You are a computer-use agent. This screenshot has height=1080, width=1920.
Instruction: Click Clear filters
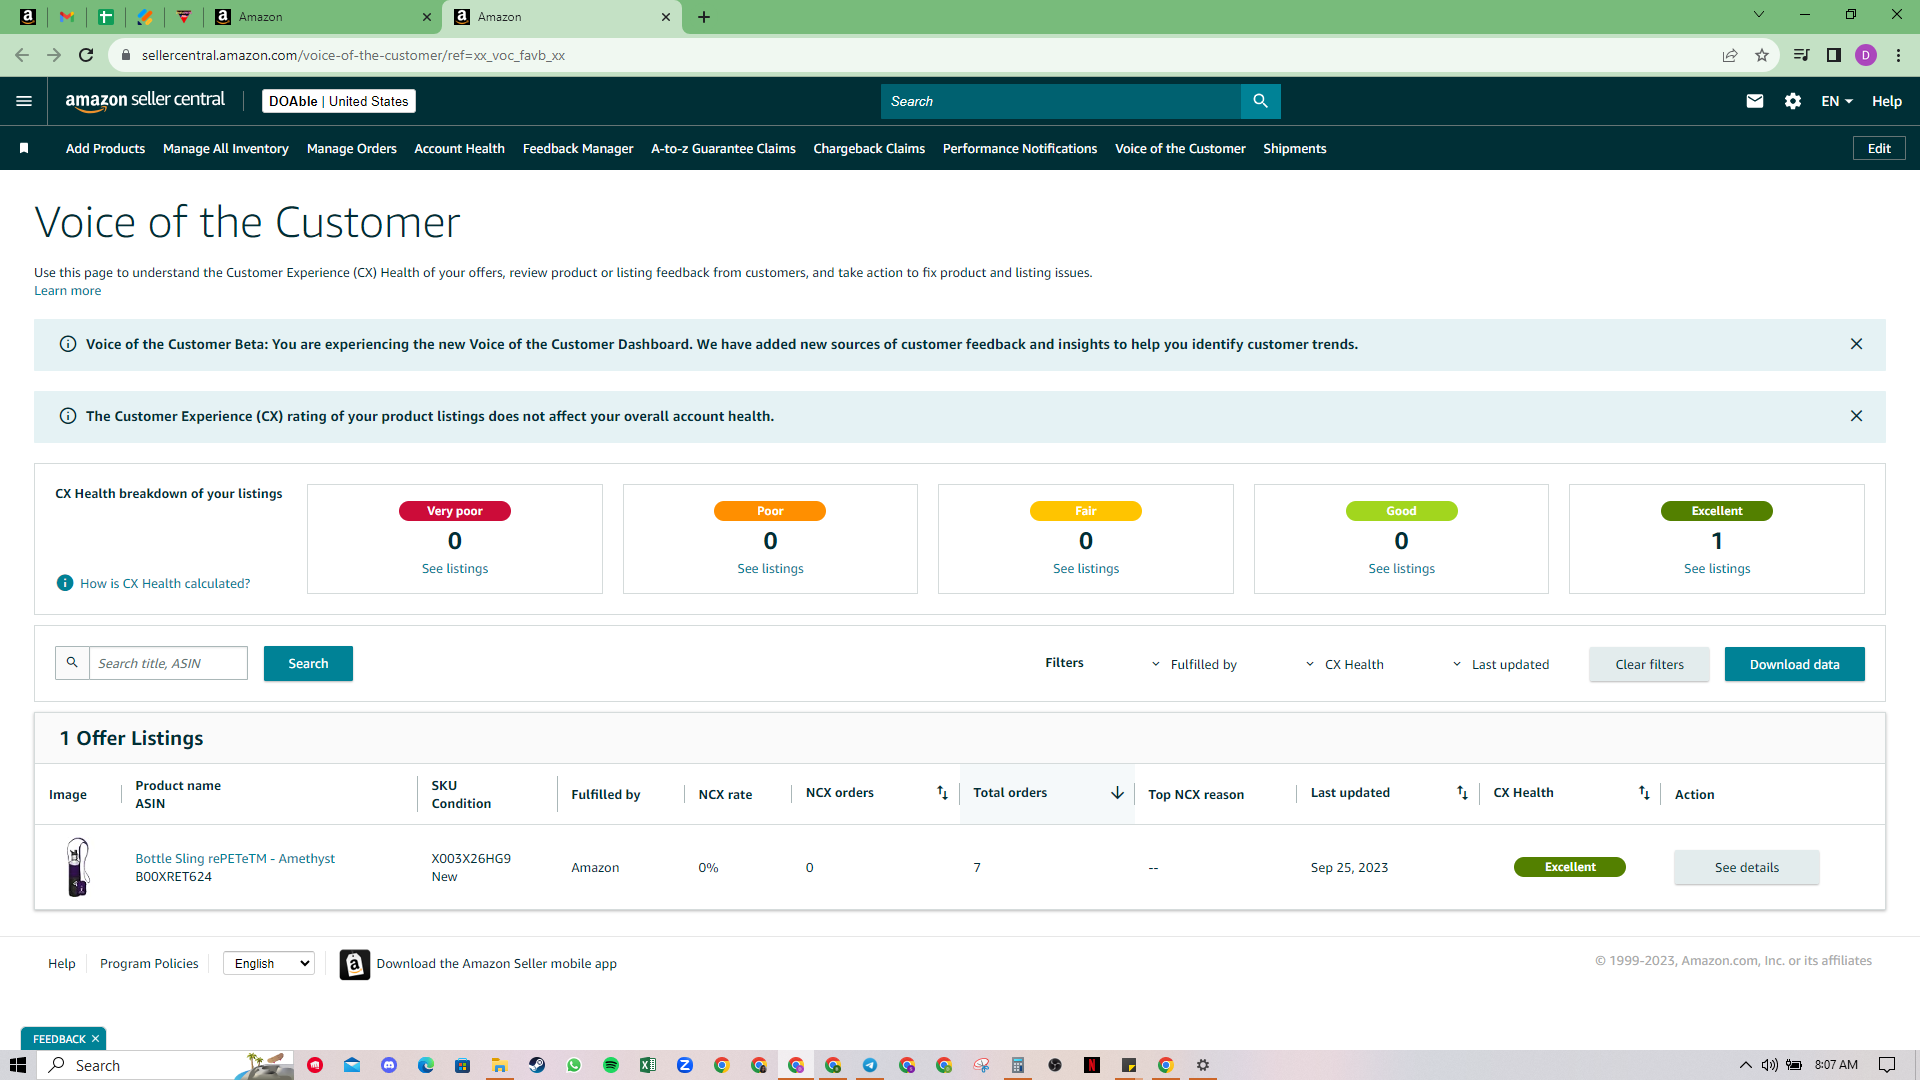click(1649, 664)
